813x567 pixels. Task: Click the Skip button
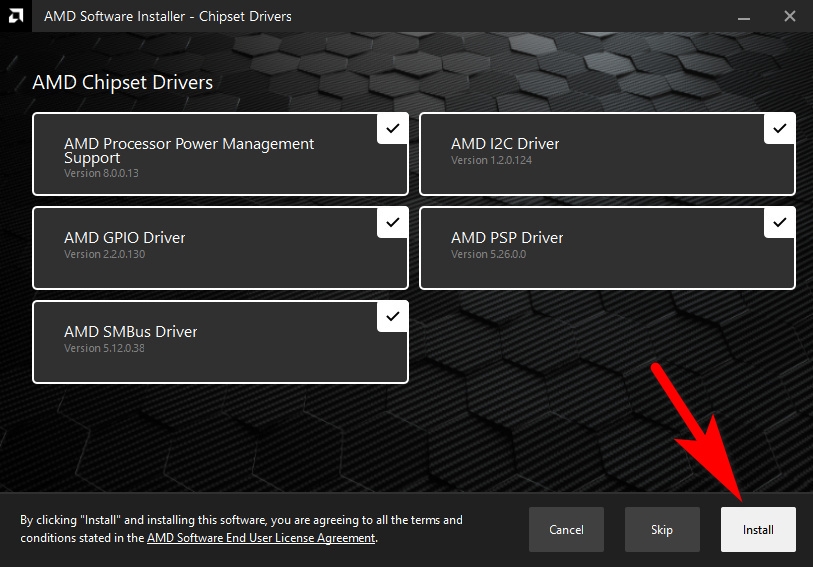662,529
